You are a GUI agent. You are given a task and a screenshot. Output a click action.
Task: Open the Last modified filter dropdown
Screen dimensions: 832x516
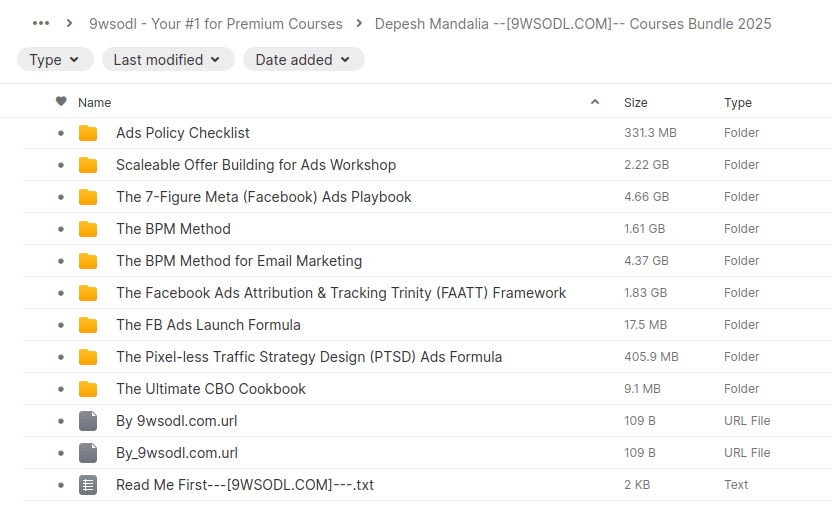click(x=168, y=60)
